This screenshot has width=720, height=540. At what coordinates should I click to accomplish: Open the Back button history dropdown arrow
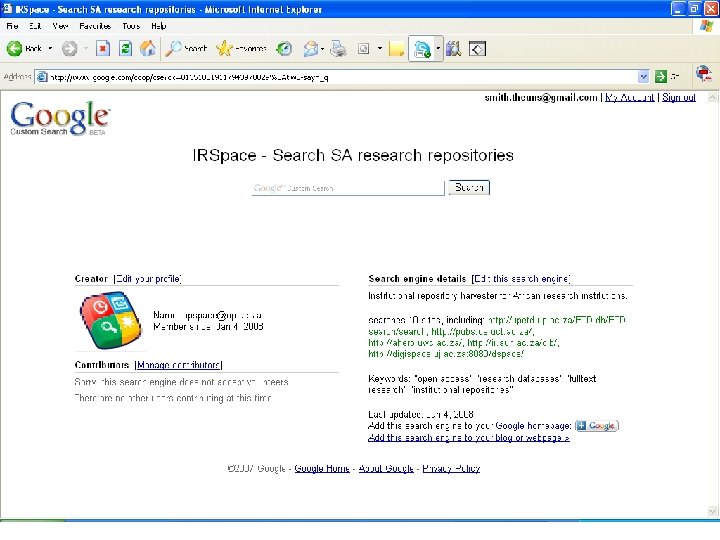50,48
